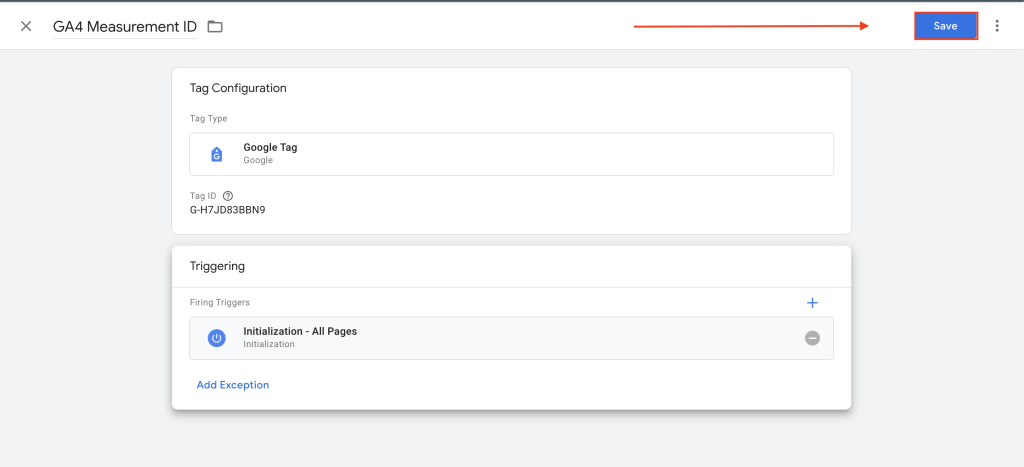This screenshot has width=1024, height=467.
Task: Click the Tag ID help question icon
Action: coord(228,195)
